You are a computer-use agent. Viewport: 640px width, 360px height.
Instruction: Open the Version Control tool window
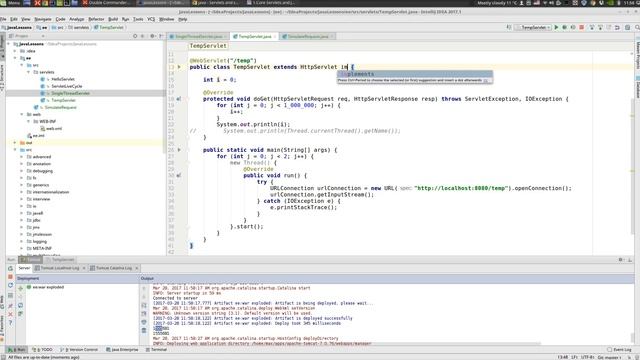point(79,350)
